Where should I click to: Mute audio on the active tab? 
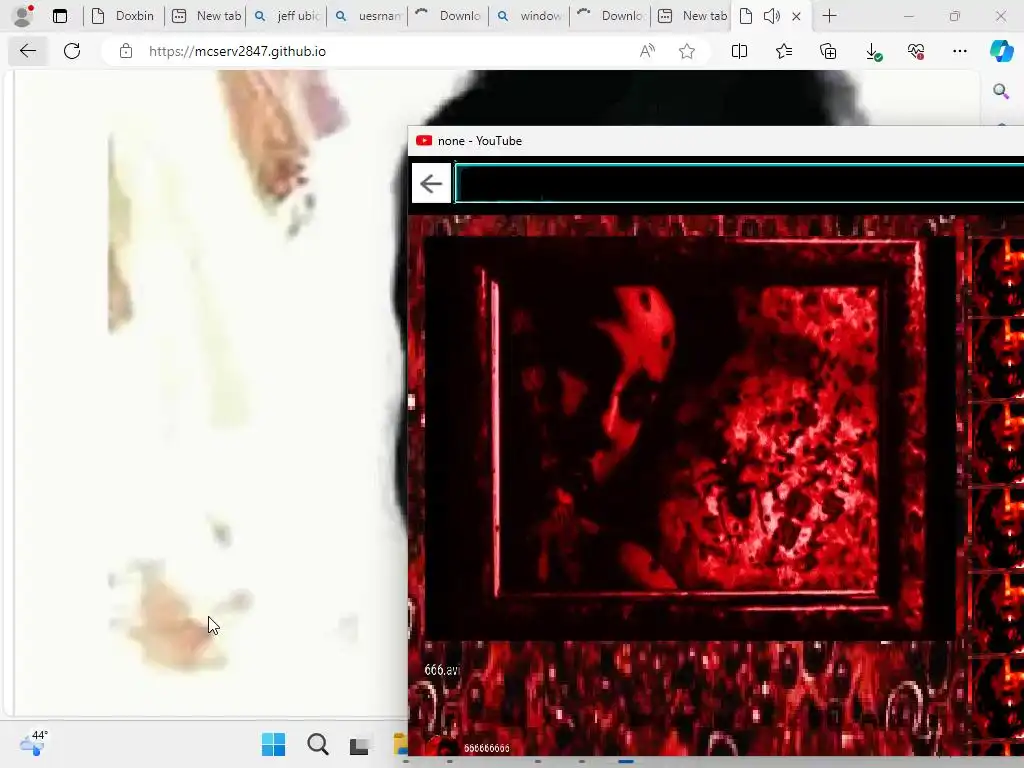(x=771, y=16)
